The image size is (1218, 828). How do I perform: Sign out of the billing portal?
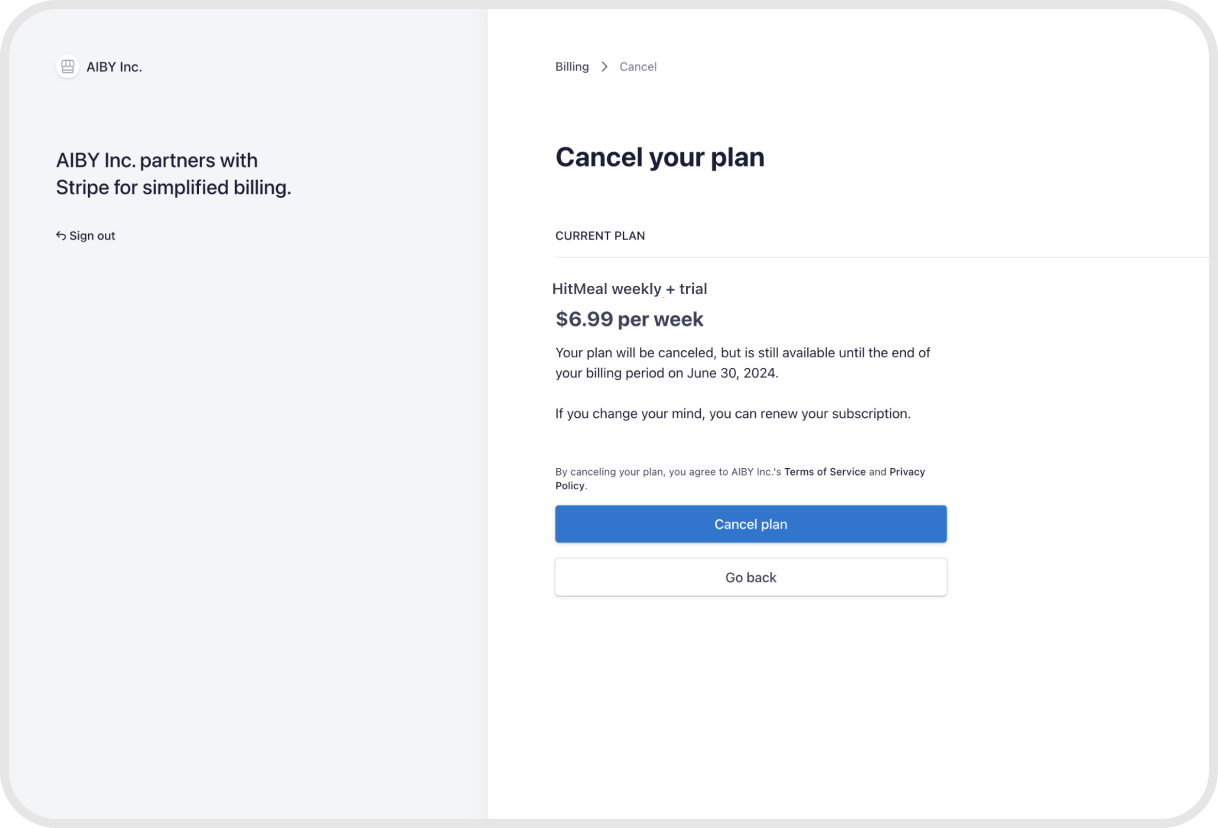click(x=92, y=236)
